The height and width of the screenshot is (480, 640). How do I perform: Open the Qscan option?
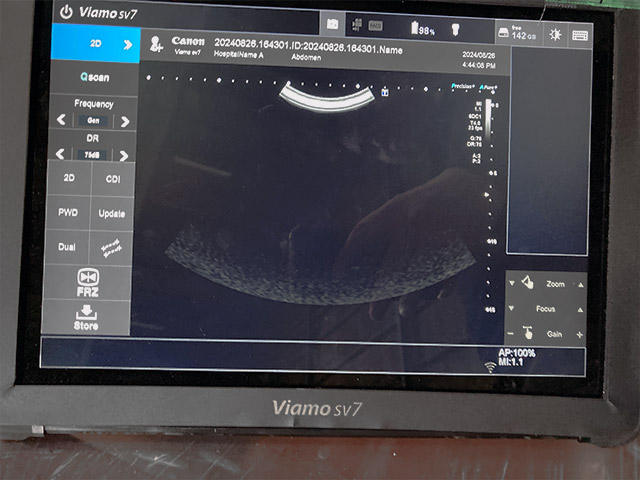point(95,77)
